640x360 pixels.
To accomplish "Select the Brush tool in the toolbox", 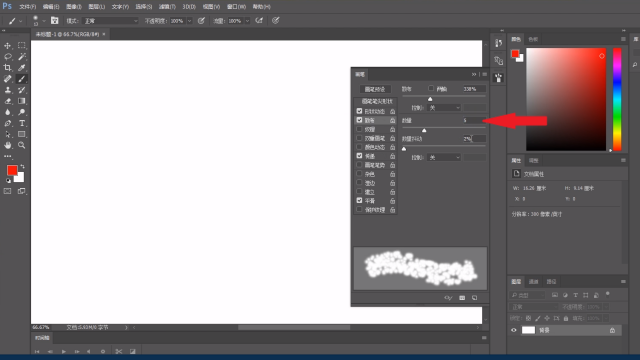I will 22,79.
